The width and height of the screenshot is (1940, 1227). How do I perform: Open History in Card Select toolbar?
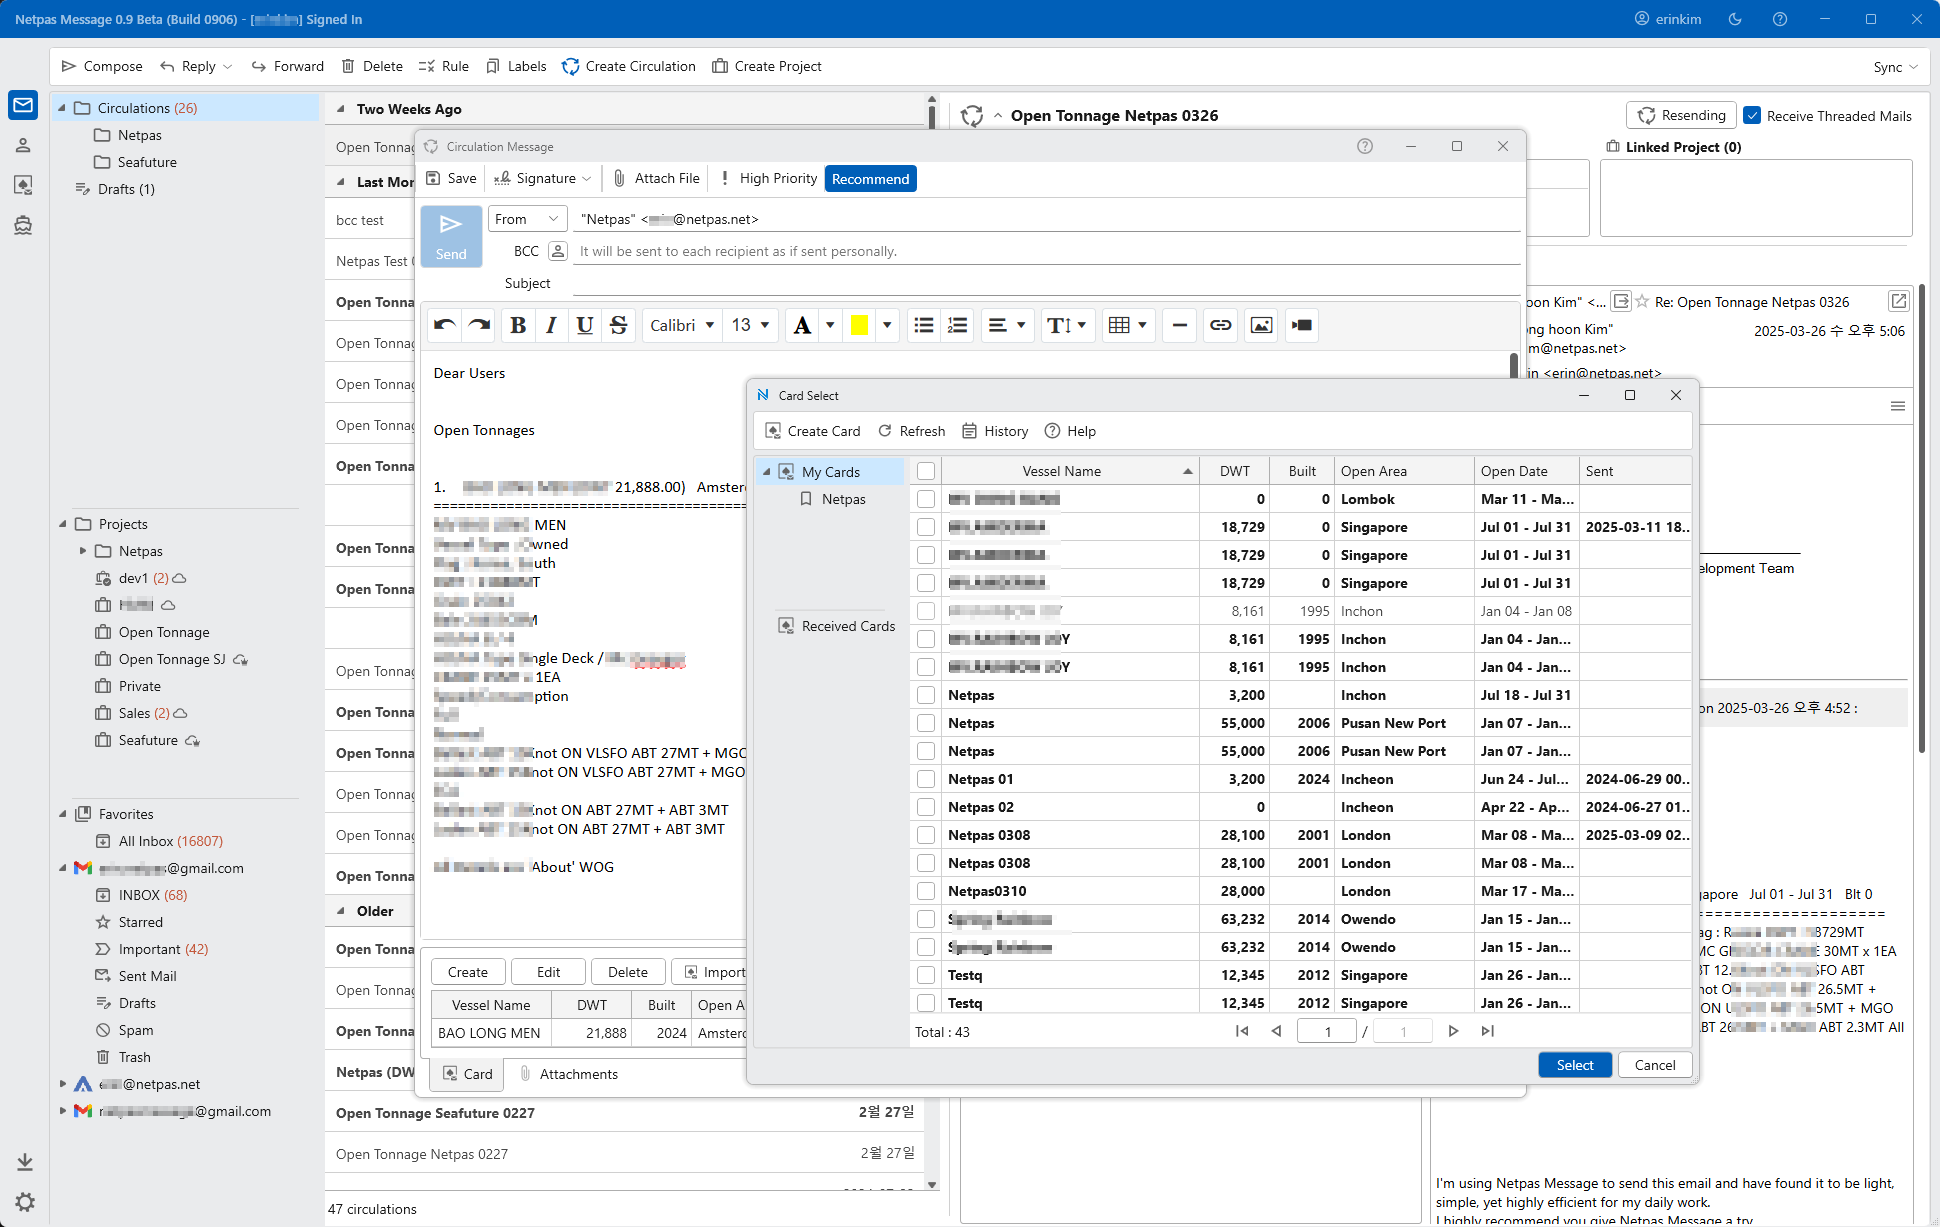995,431
